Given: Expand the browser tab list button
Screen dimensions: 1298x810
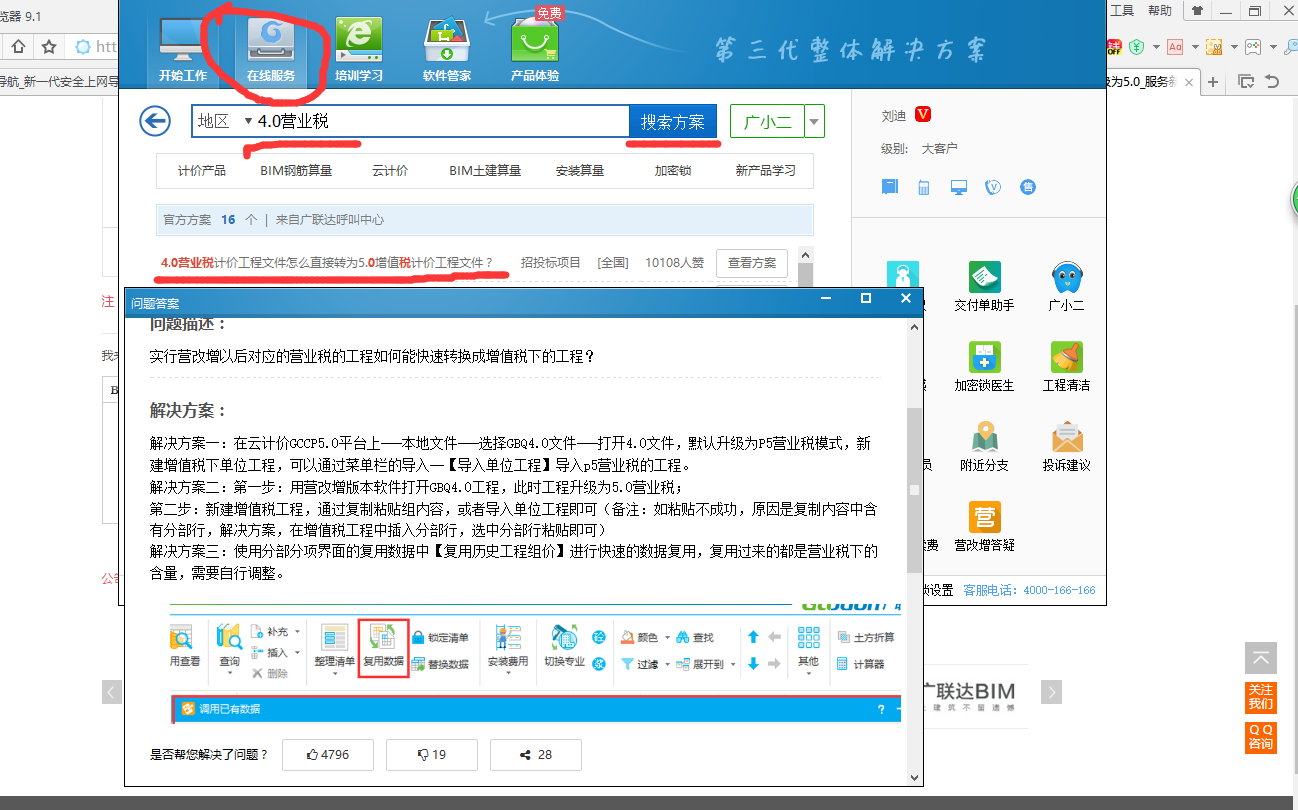Looking at the screenshot, I should click(1246, 81).
